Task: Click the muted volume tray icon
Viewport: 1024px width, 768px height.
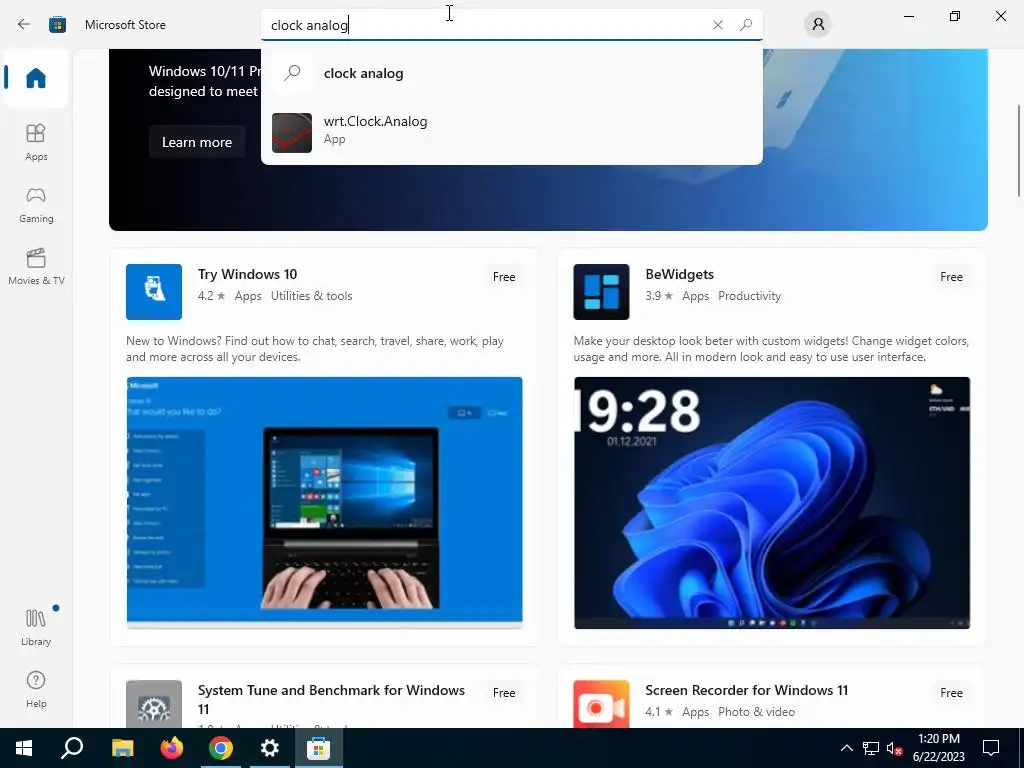Action: [894, 748]
